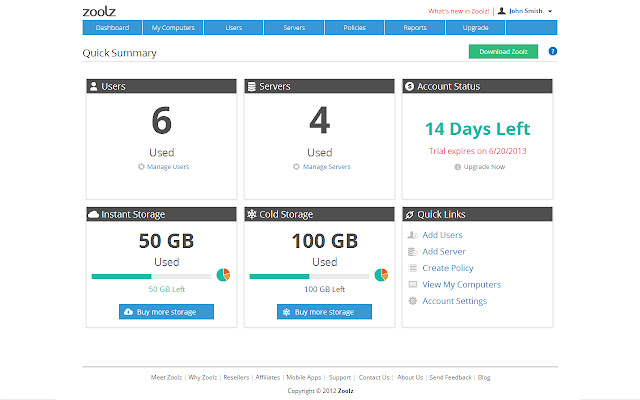Screen dimensions: 640x400
Task: Open the Add Server quick link
Action: 444,252
